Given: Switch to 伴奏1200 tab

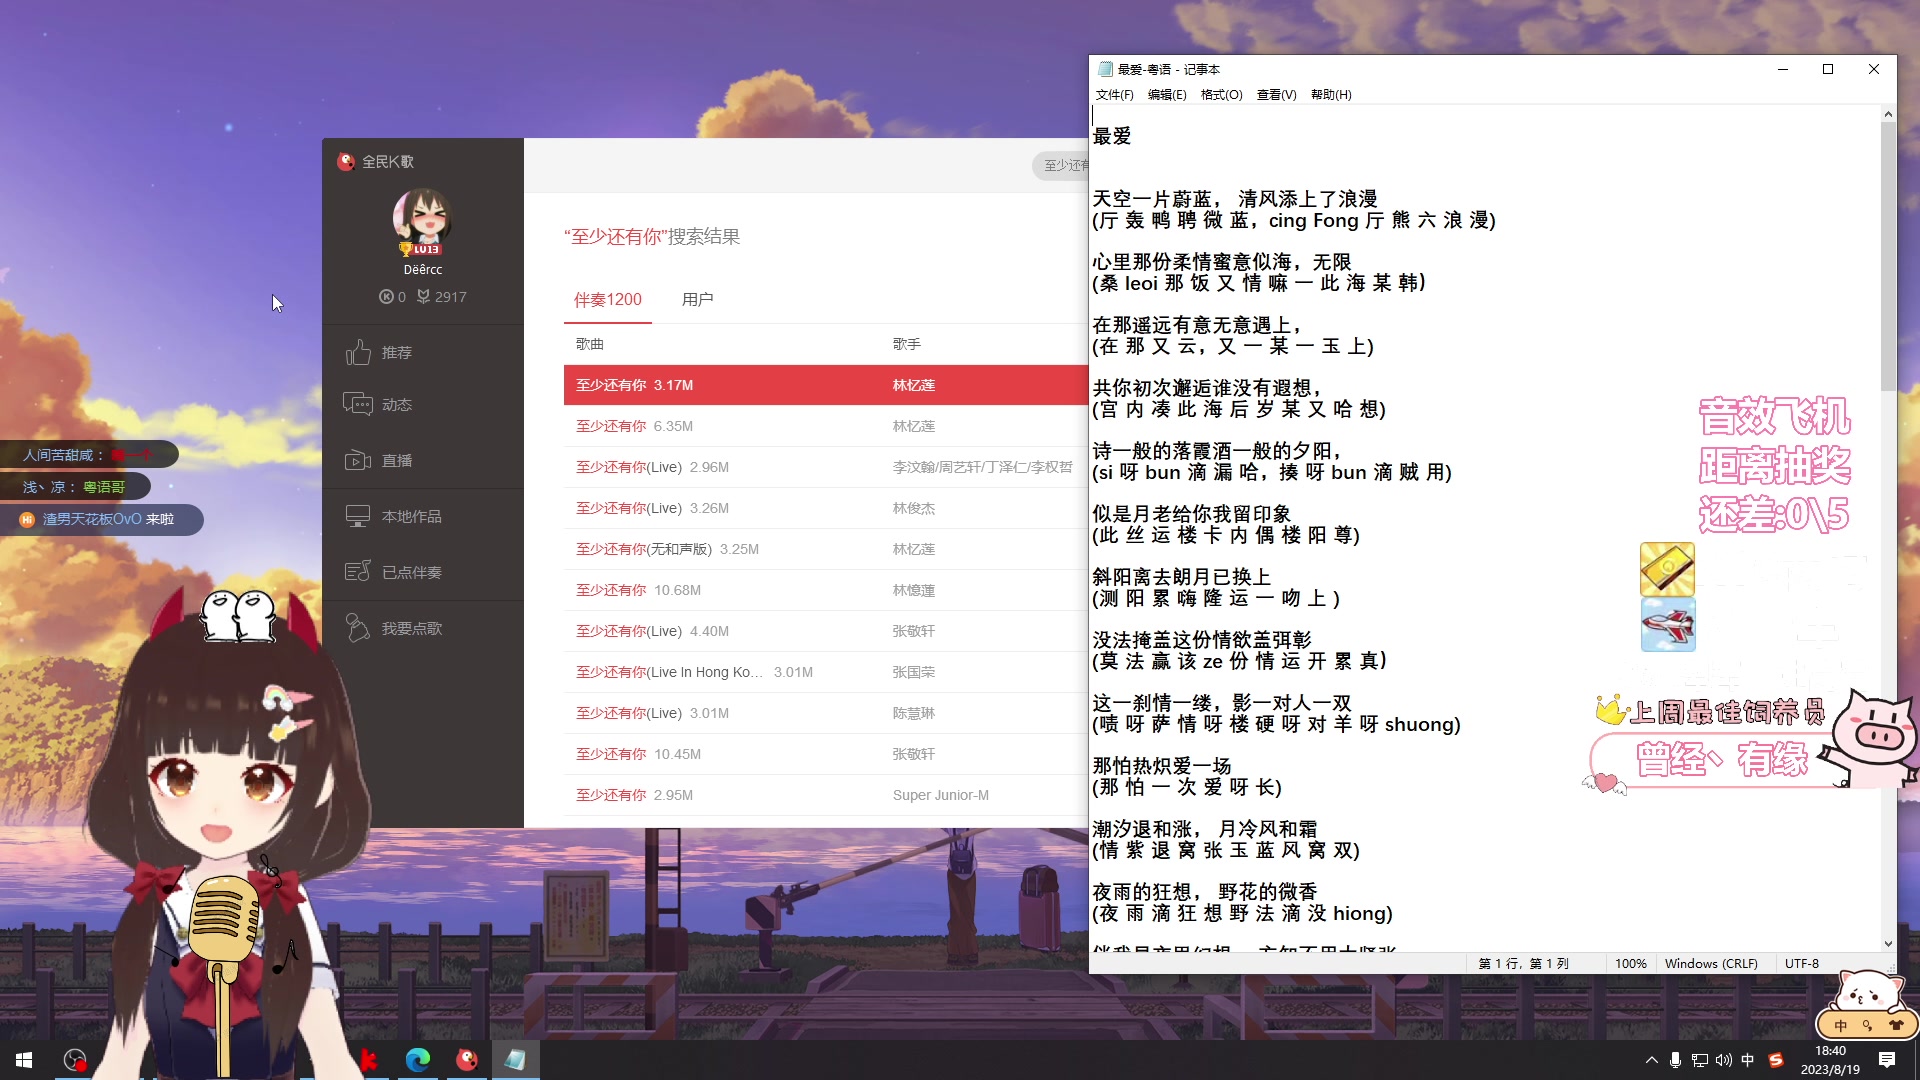Looking at the screenshot, I should pos(607,299).
